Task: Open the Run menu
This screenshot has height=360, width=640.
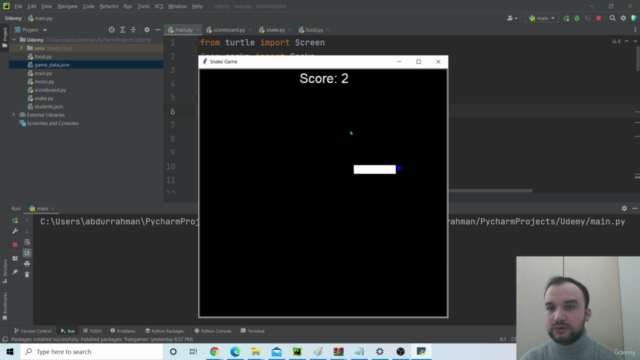Action: [x=128, y=6]
